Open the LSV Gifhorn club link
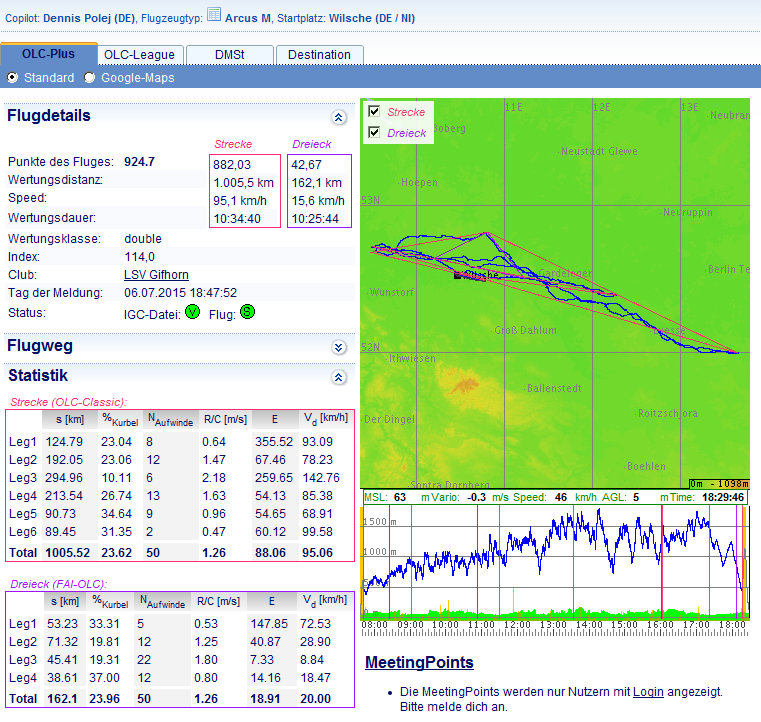This screenshot has height=722, width=761. [156, 275]
